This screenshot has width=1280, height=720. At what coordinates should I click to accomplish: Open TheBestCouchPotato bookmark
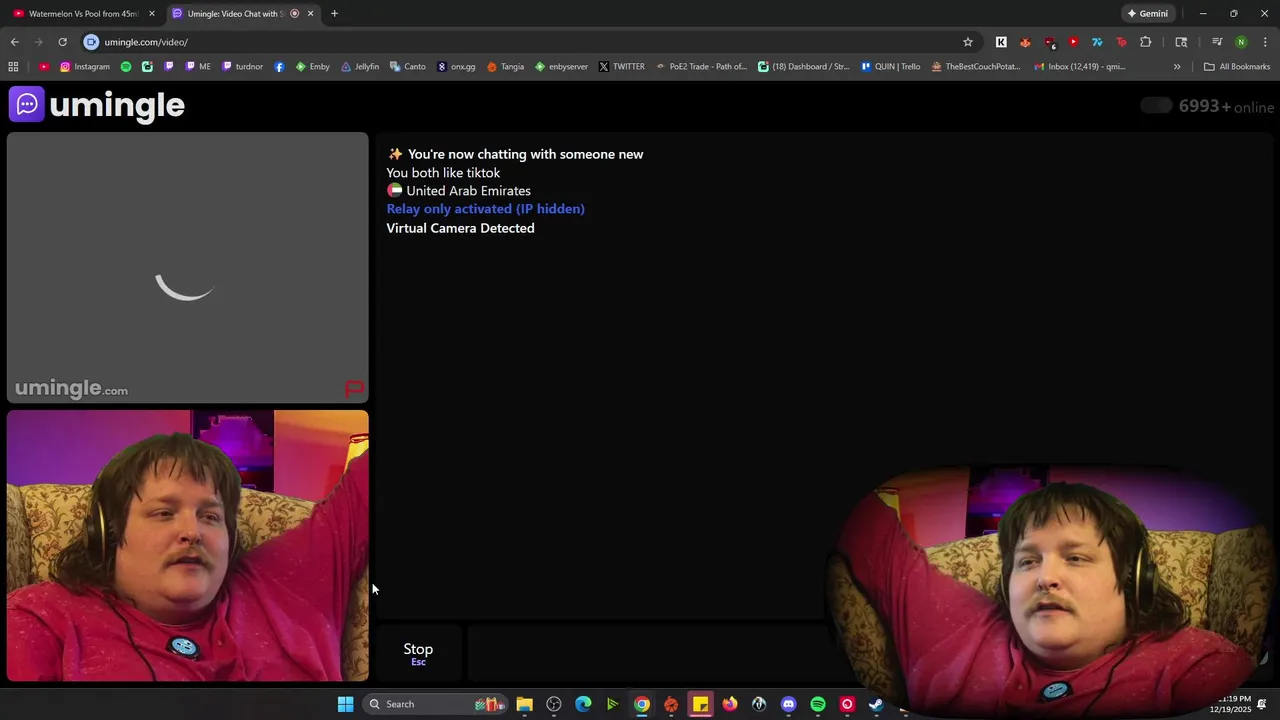(975, 67)
